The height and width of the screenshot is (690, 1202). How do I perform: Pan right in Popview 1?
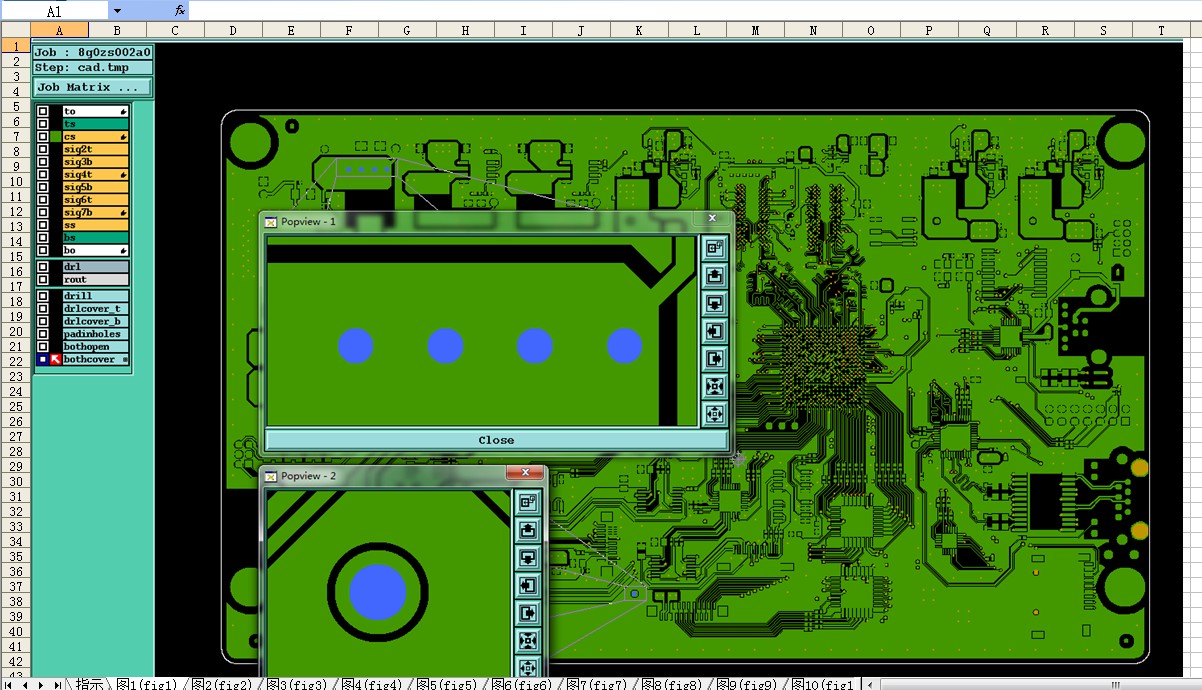click(x=715, y=359)
